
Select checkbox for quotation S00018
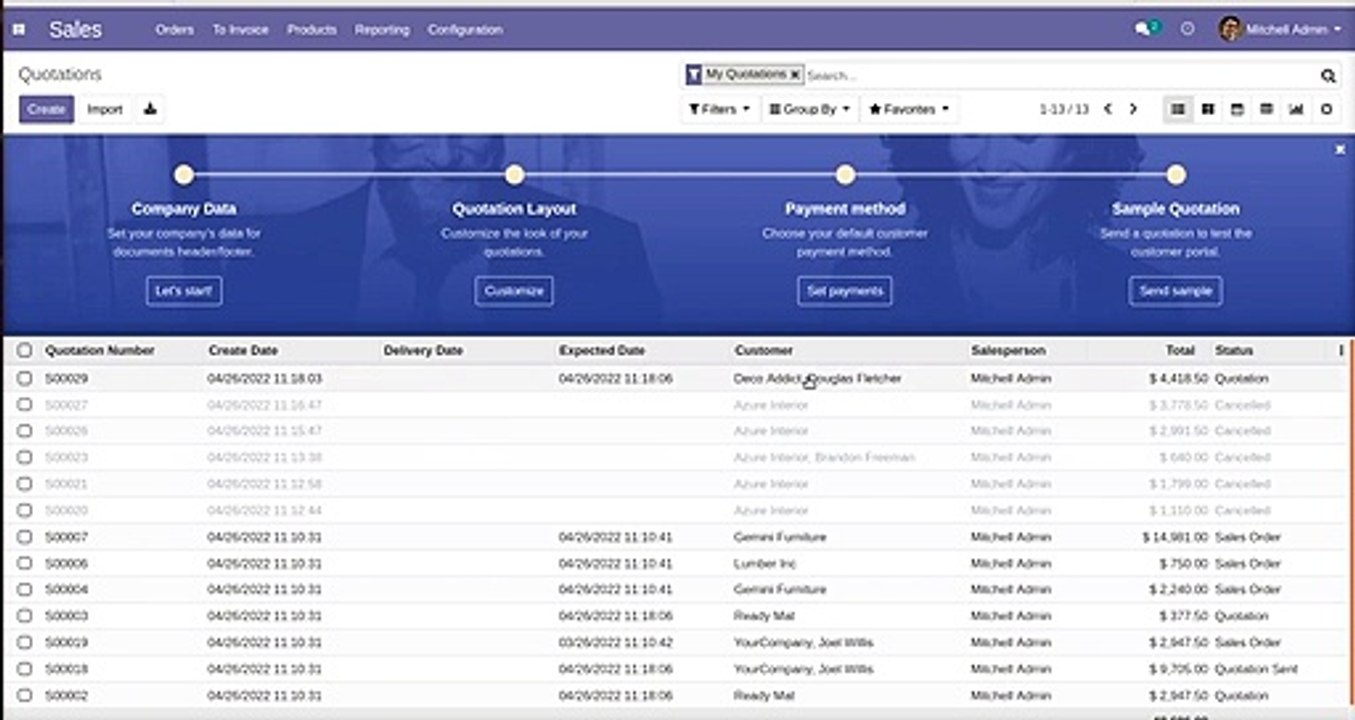click(25, 668)
